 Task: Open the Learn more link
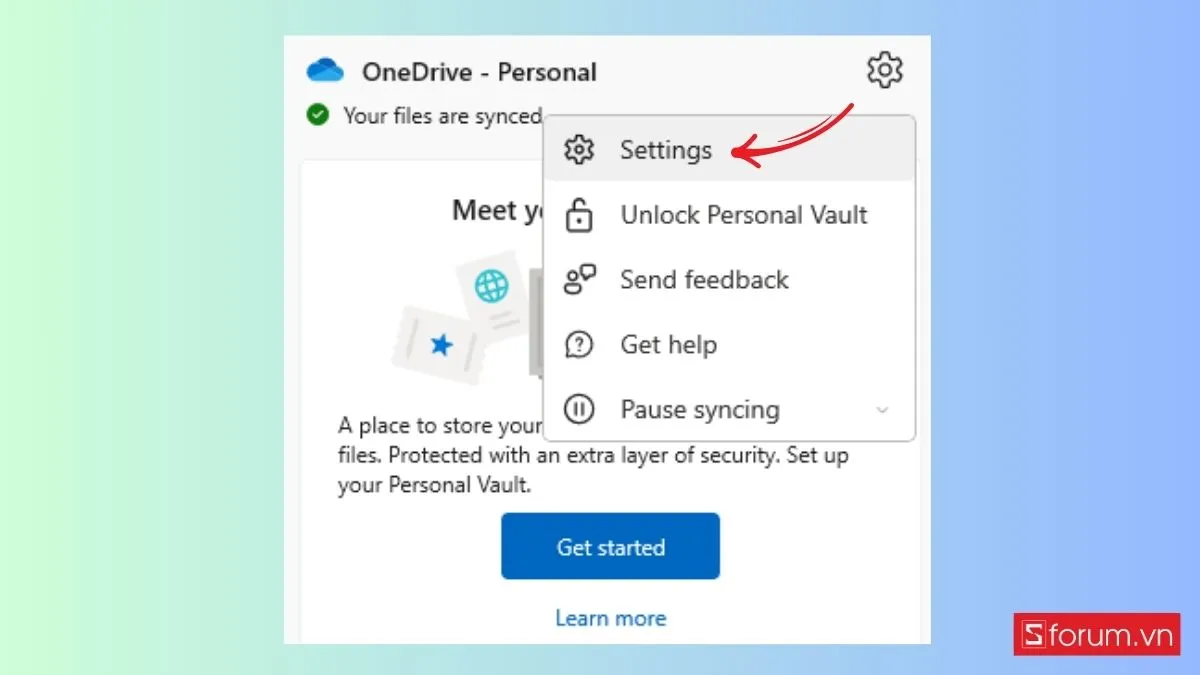610,618
